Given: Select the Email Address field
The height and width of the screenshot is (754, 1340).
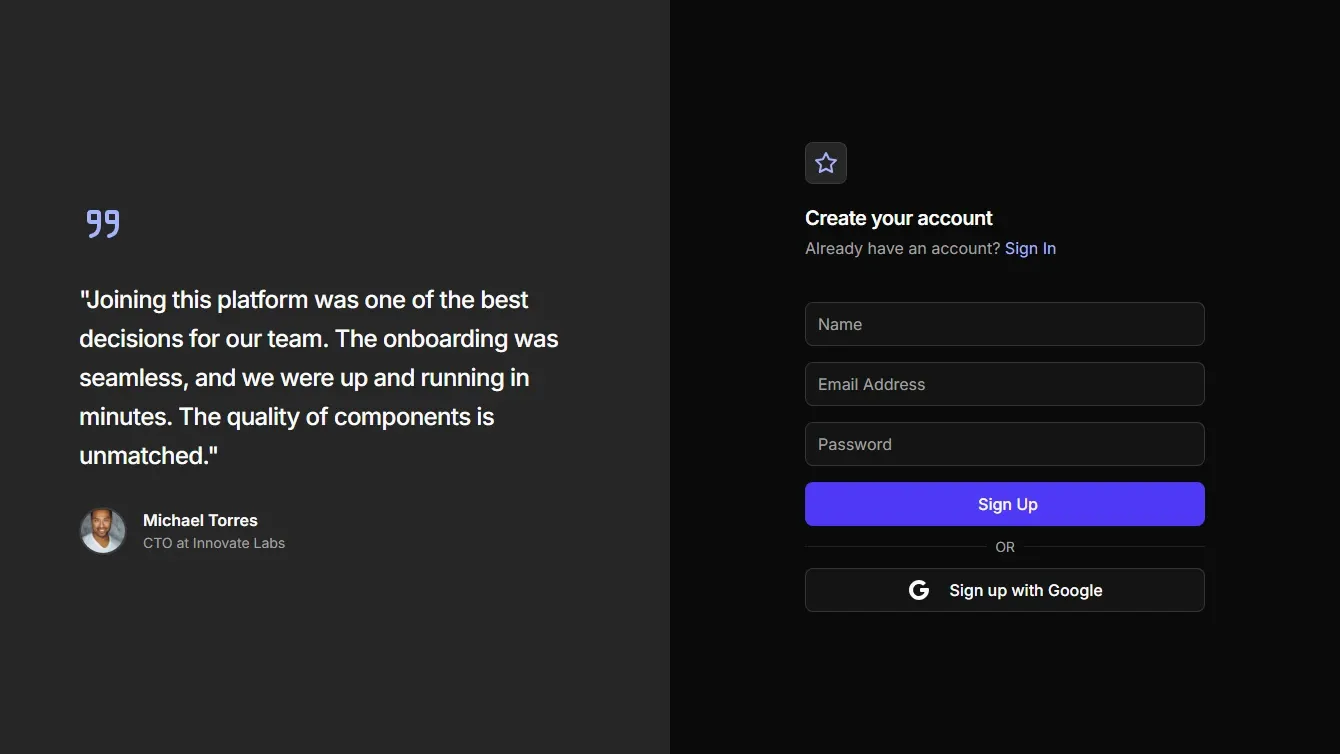Looking at the screenshot, I should (1004, 384).
